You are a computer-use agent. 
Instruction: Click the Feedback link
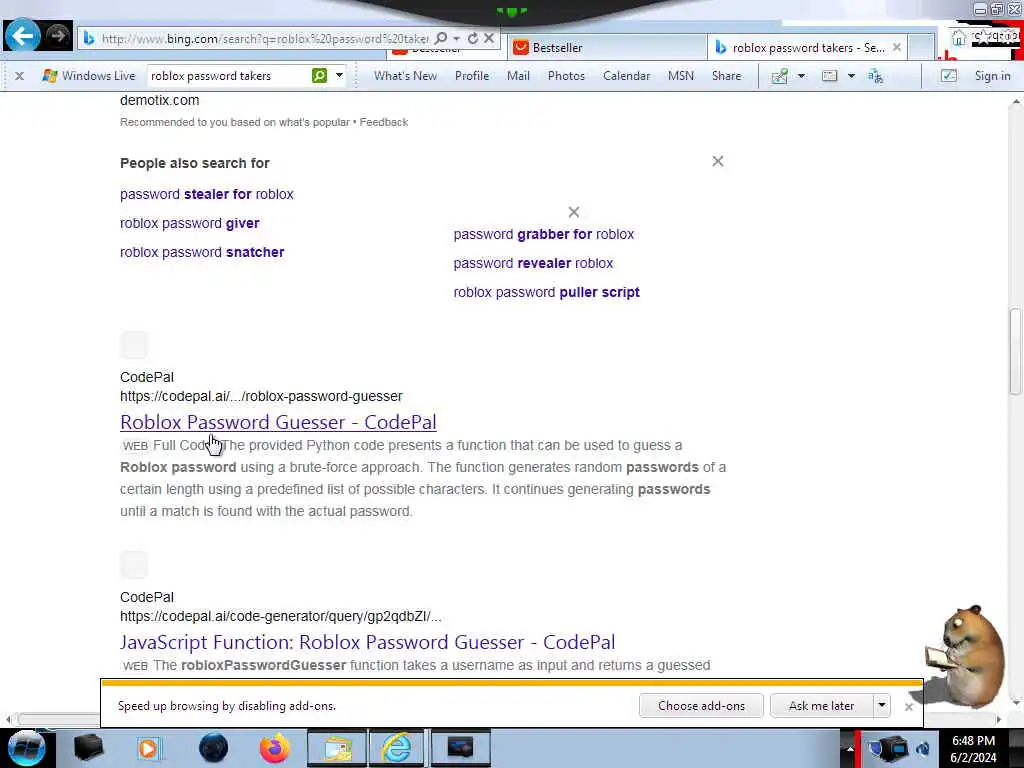click(384, 122)
